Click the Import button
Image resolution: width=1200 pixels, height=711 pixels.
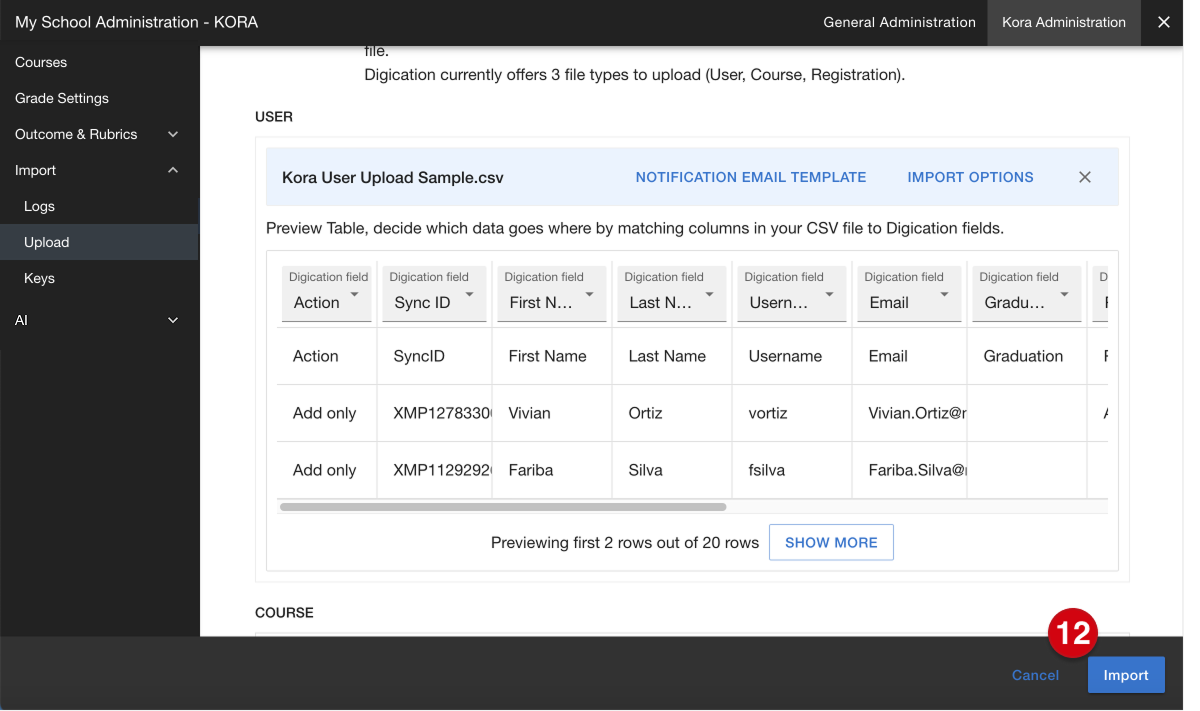point(1126,675)
